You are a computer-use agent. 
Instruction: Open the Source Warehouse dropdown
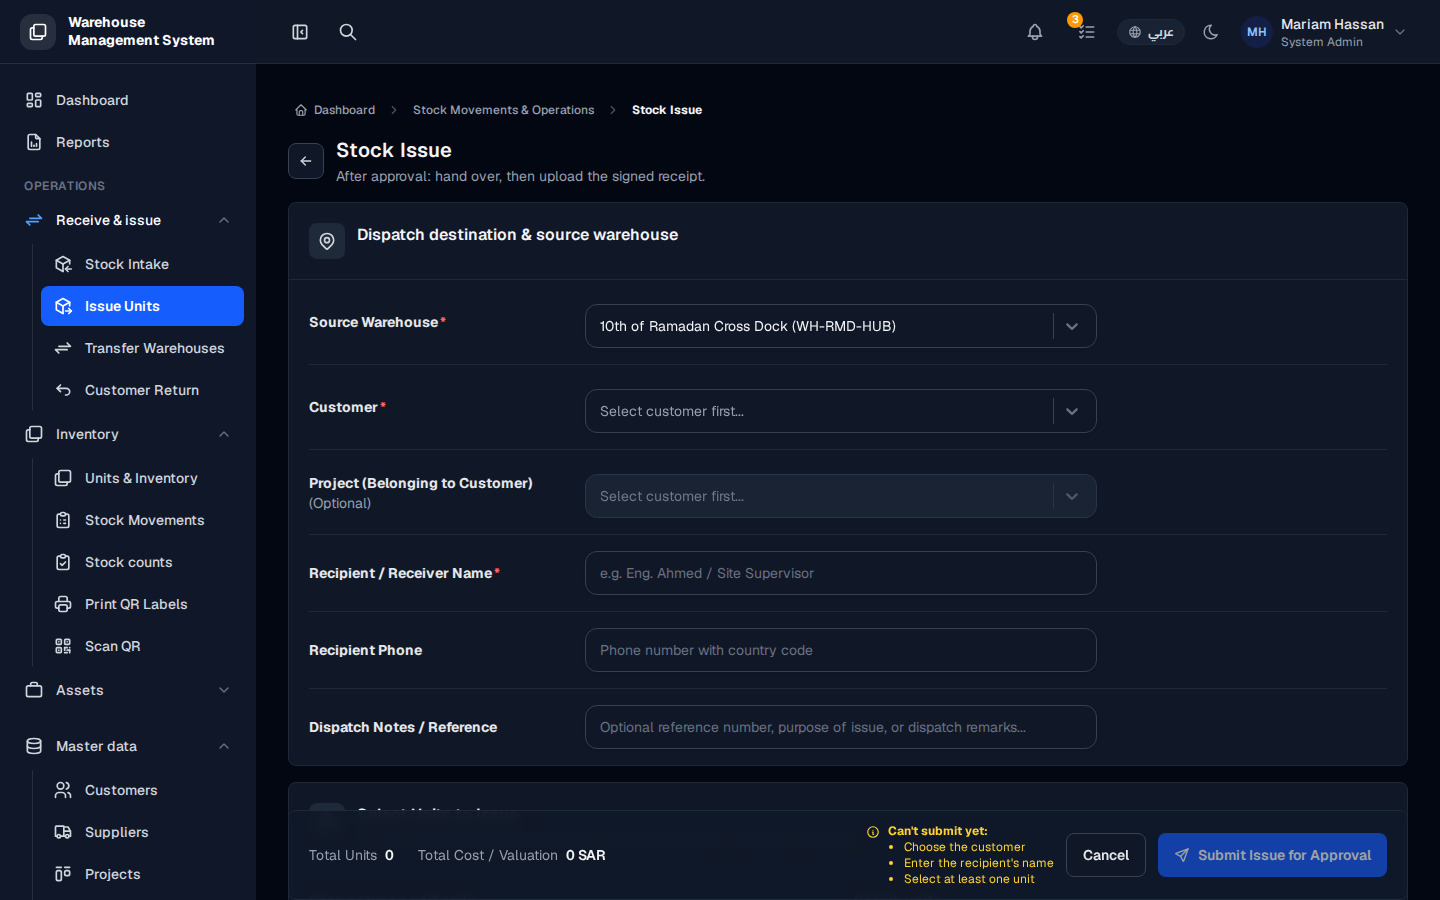tap(840, 326)
